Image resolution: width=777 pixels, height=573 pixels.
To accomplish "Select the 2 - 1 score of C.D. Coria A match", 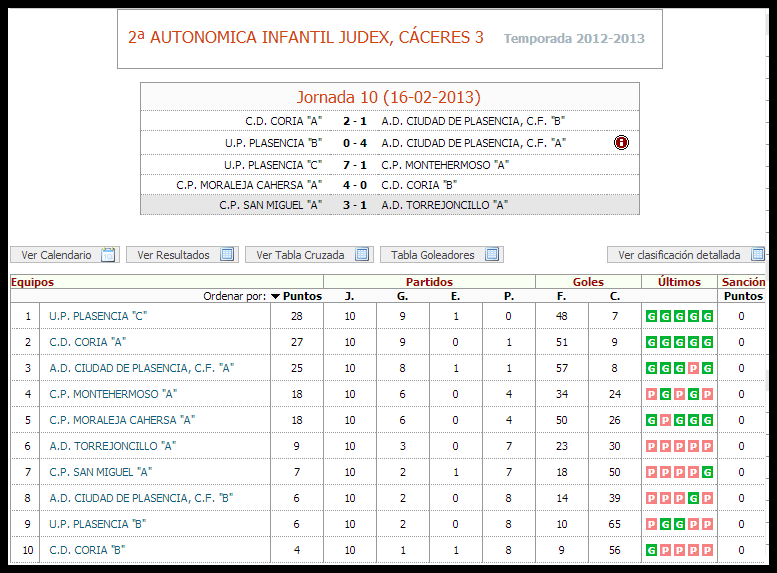I will tap(355, 121).
